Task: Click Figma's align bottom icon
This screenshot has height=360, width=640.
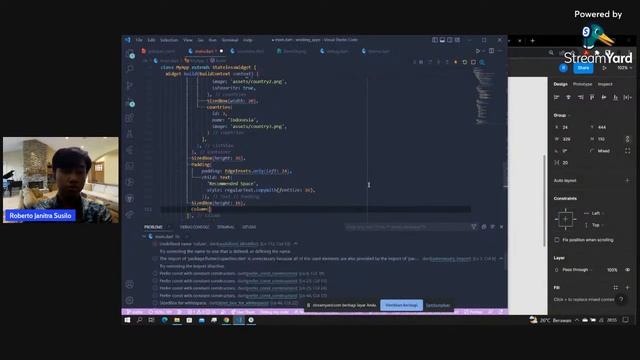Action: (x=616, y=97)
